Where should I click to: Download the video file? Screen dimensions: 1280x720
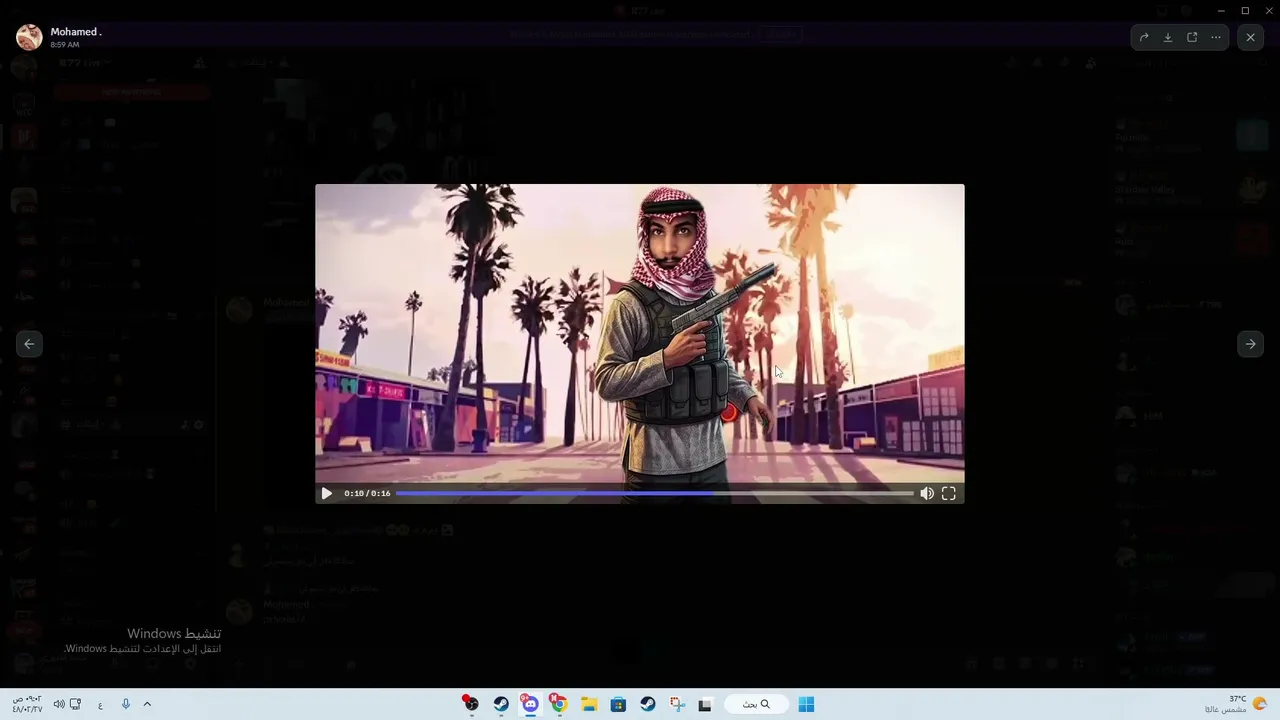coord(1168,37)
